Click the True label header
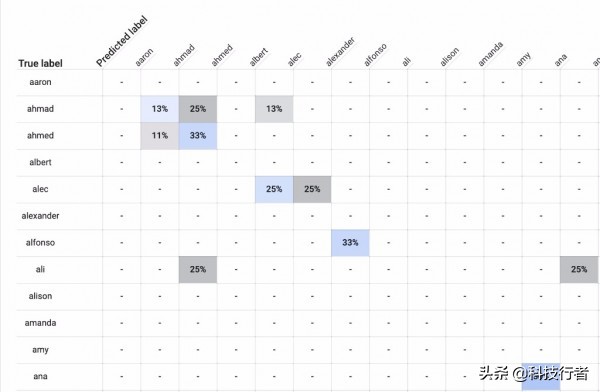 [x=40, y=64]
